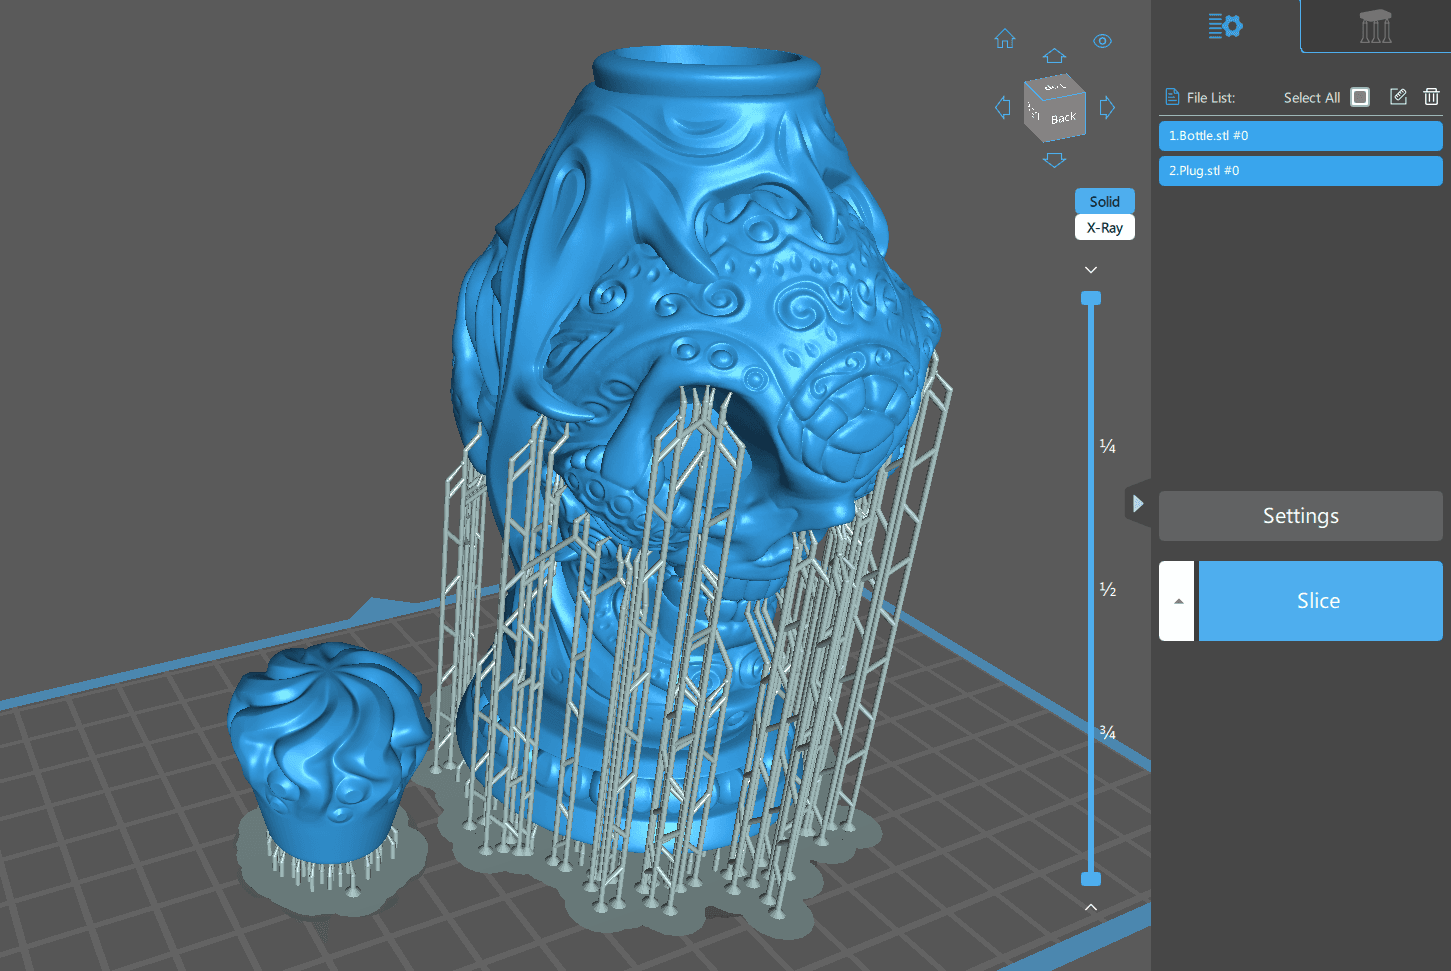Reset view with the Home icon

(x=1005, y=39)
